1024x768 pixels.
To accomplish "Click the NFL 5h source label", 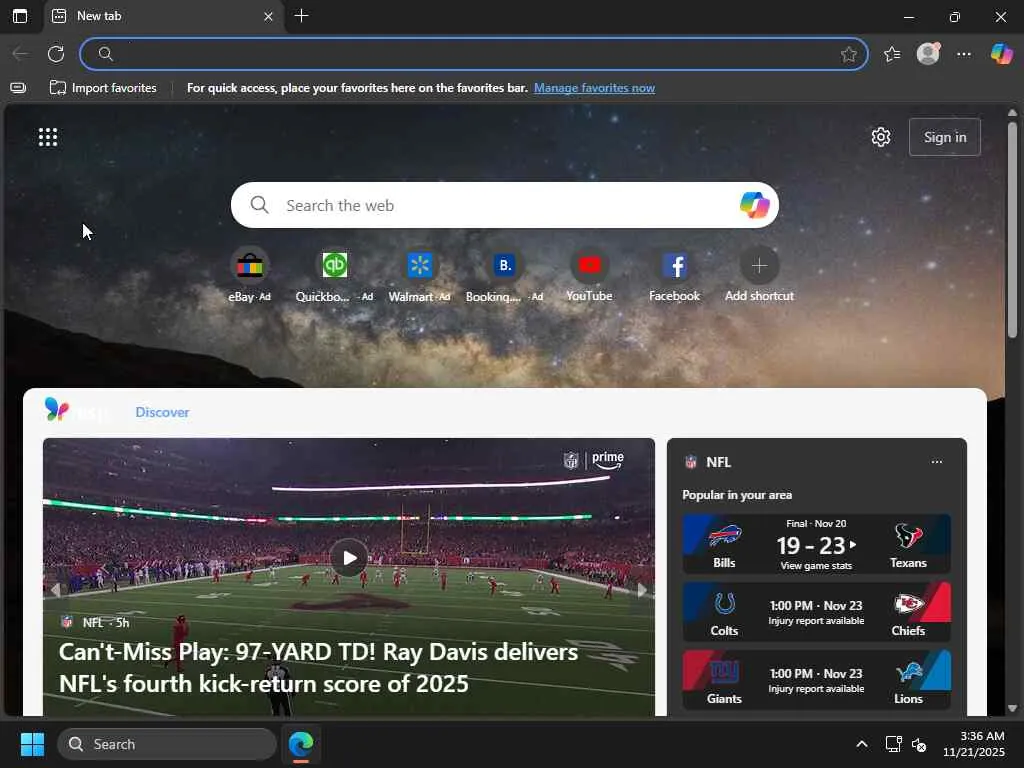I will [x=95, y=622].
